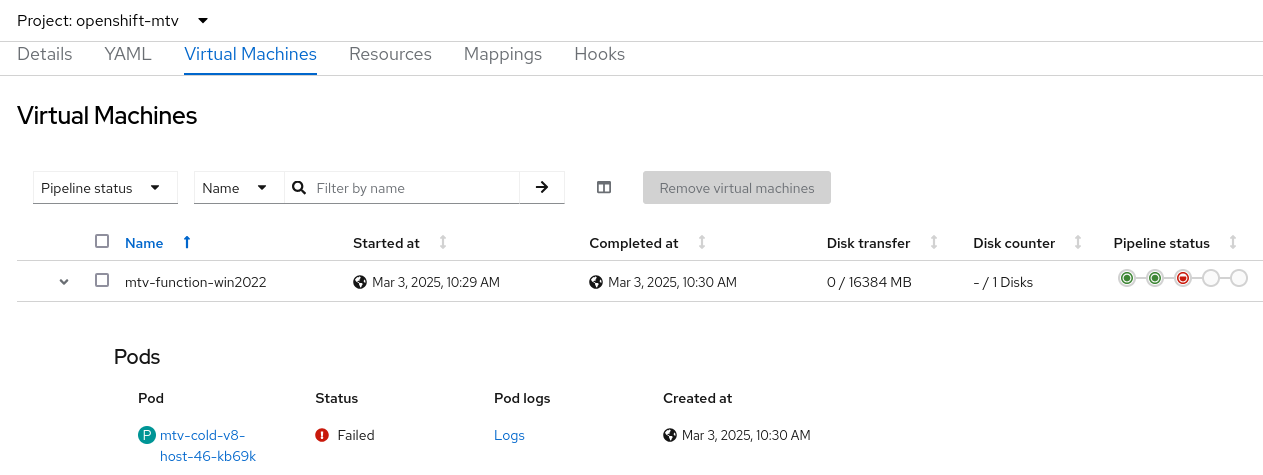Screen dimensions: 1263x475
Task: Click the sort icon beside Disk counter
Action: [x=1078, y=243]
